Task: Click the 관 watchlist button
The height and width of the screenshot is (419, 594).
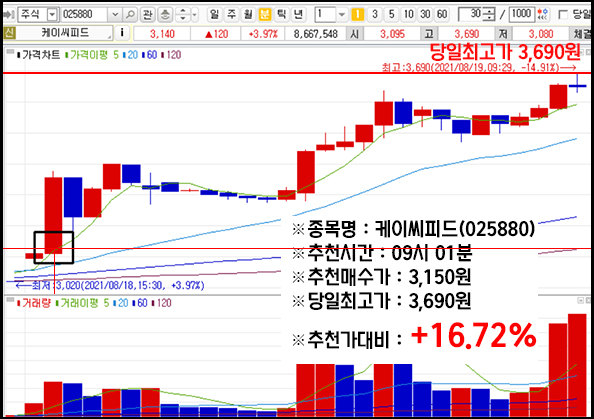Action: 147,15
